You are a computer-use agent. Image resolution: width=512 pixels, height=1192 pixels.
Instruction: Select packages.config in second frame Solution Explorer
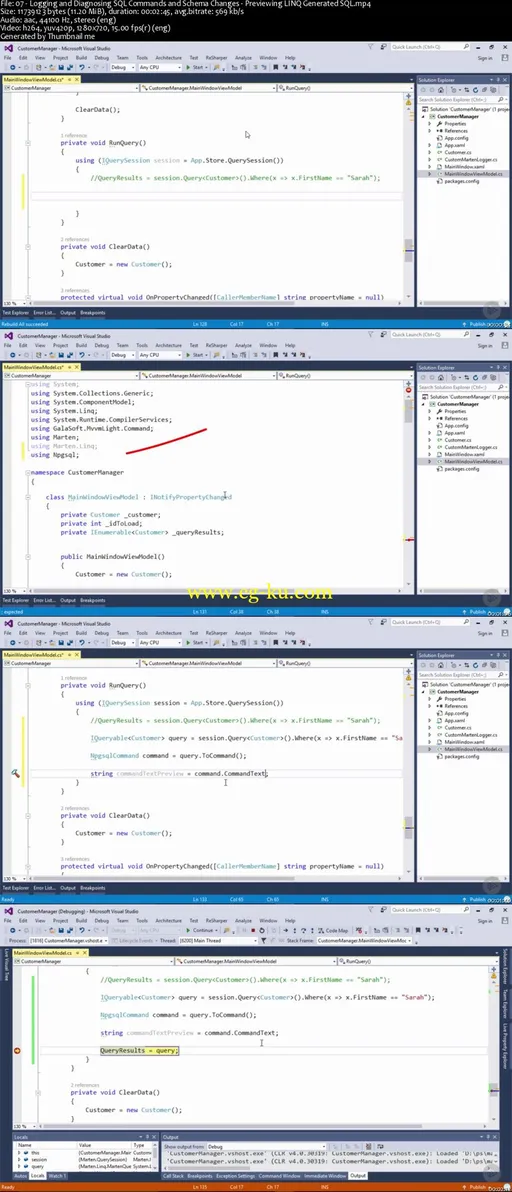[x=461, y=468]
